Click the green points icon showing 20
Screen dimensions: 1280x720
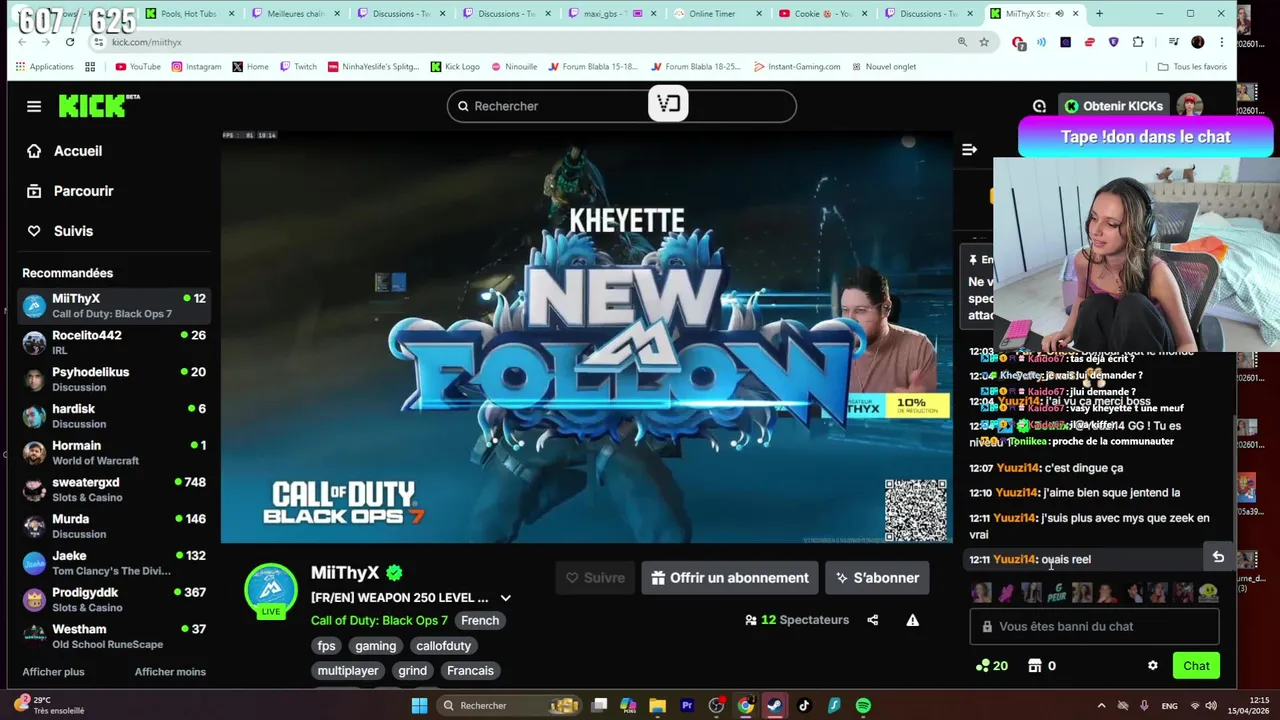tap(991, 666)
